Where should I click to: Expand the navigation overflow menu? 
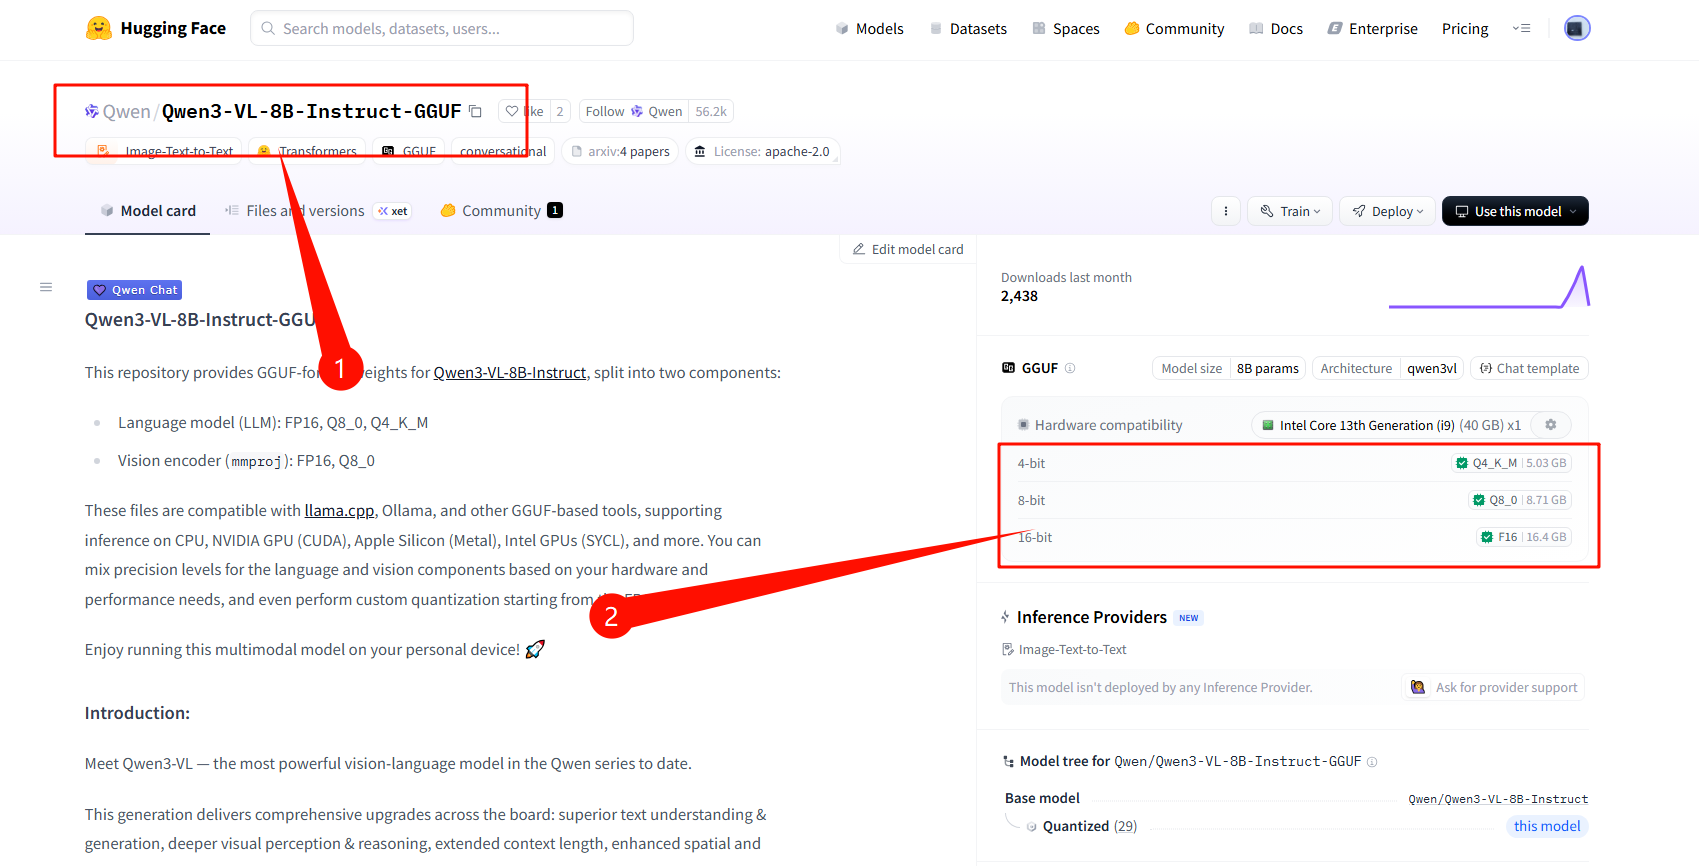(x=1521, y=28)
